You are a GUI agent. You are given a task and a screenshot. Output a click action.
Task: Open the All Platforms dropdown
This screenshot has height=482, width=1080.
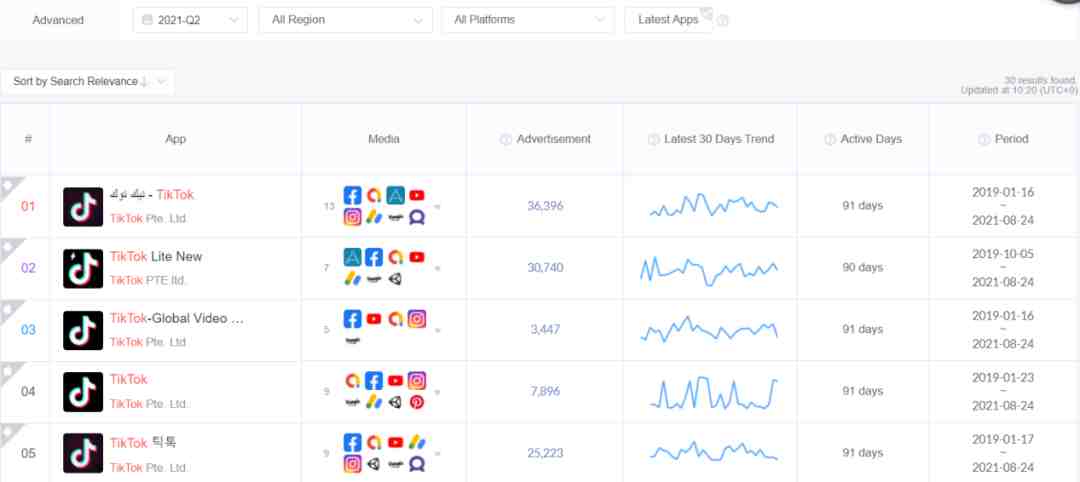click(x=528, y=20)
